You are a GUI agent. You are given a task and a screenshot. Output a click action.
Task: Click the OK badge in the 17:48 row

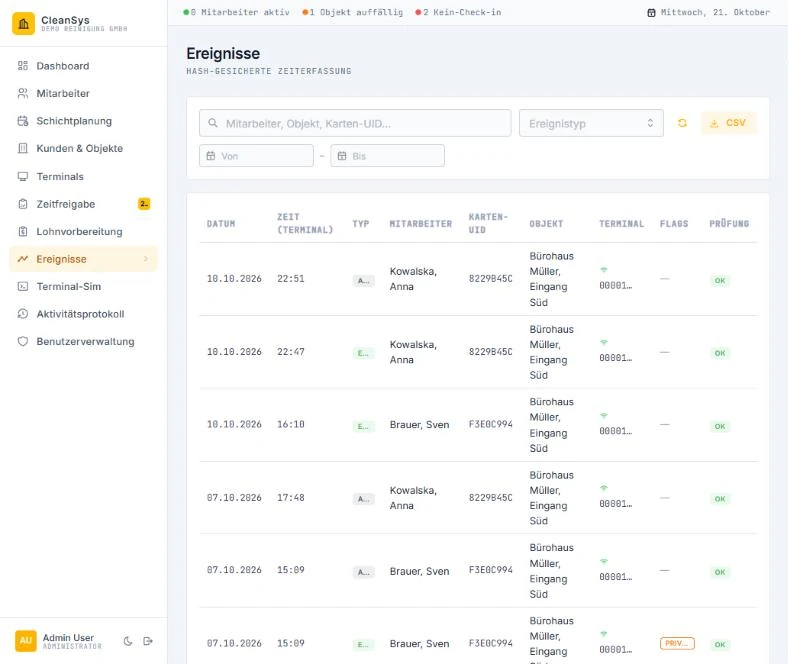coord(720,499)
